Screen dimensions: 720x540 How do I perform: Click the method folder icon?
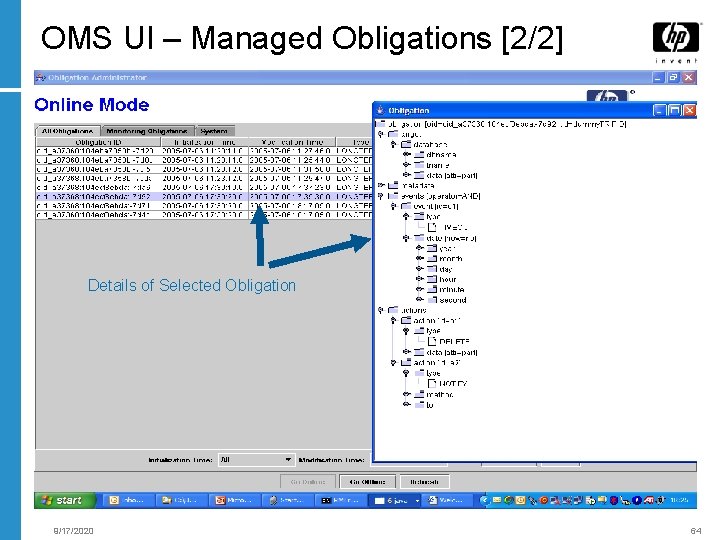coord(419,394)
